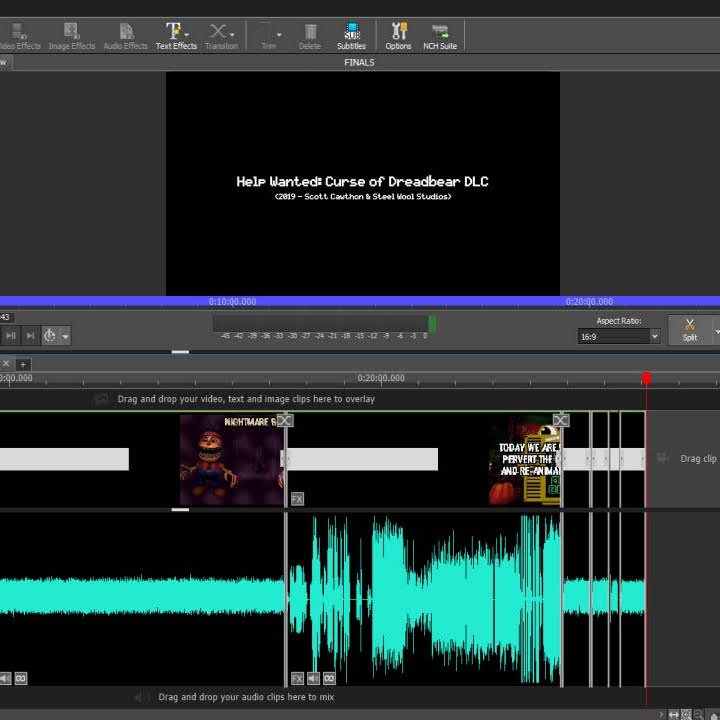This screenshot has height=720, width=720.
Task: Click the Audio Effects button
Action: coord(125,36)
